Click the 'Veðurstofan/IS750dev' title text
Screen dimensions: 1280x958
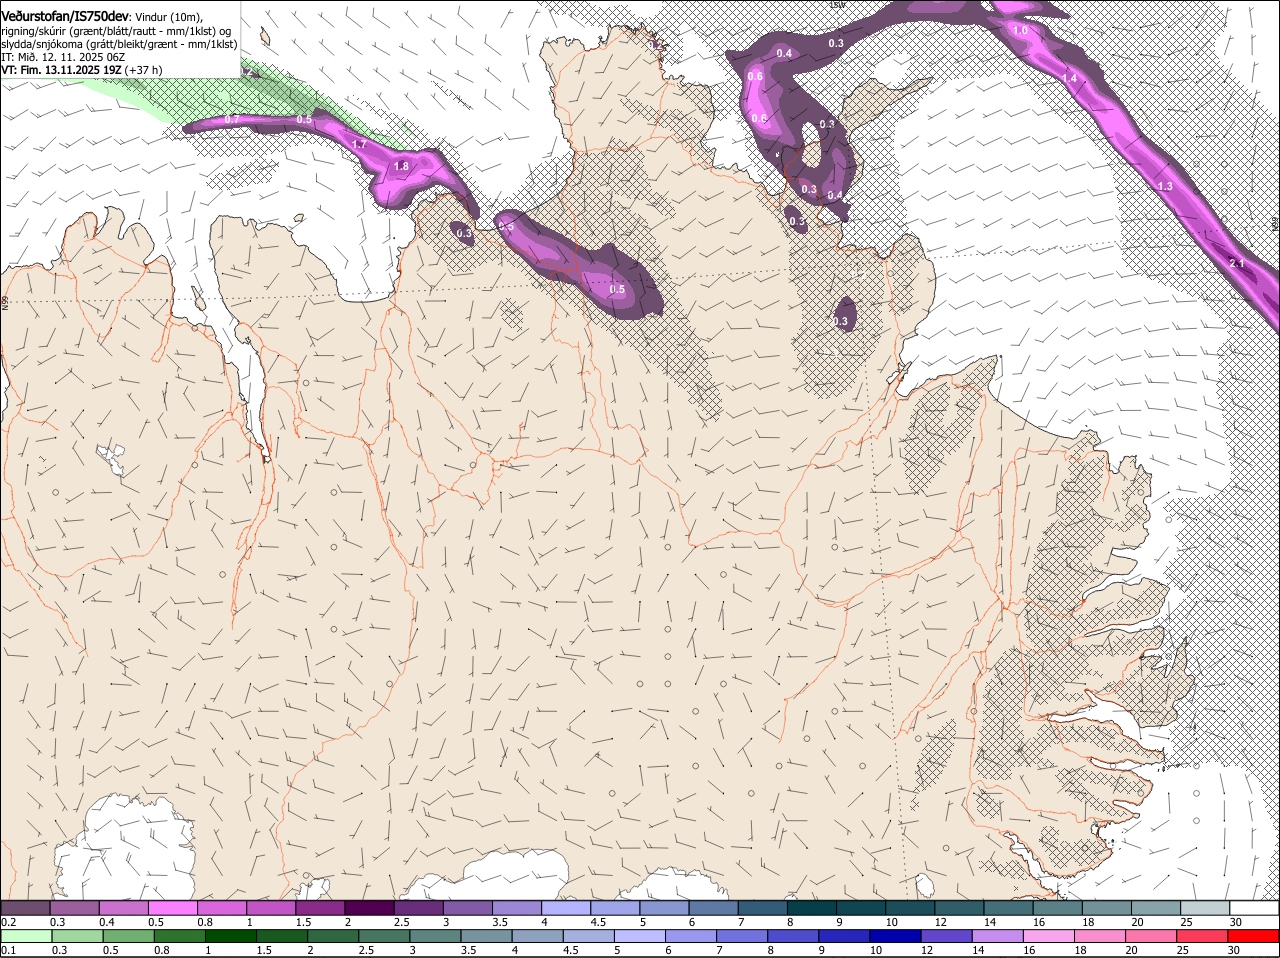(65, 16)
